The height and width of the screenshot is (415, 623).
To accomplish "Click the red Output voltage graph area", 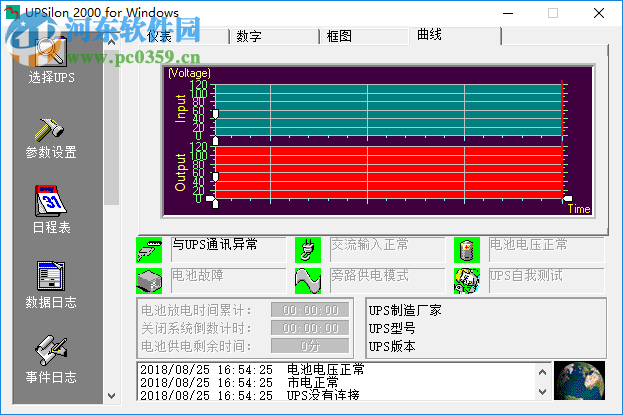I will coord(389,172).
